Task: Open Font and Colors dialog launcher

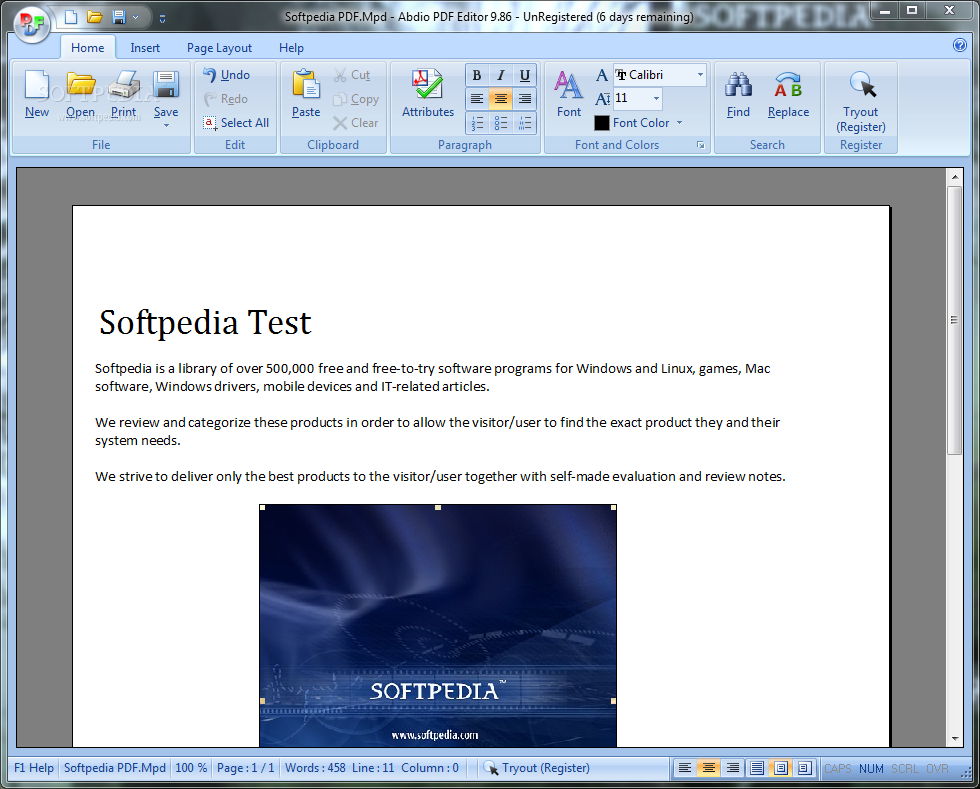Action: 701,145
